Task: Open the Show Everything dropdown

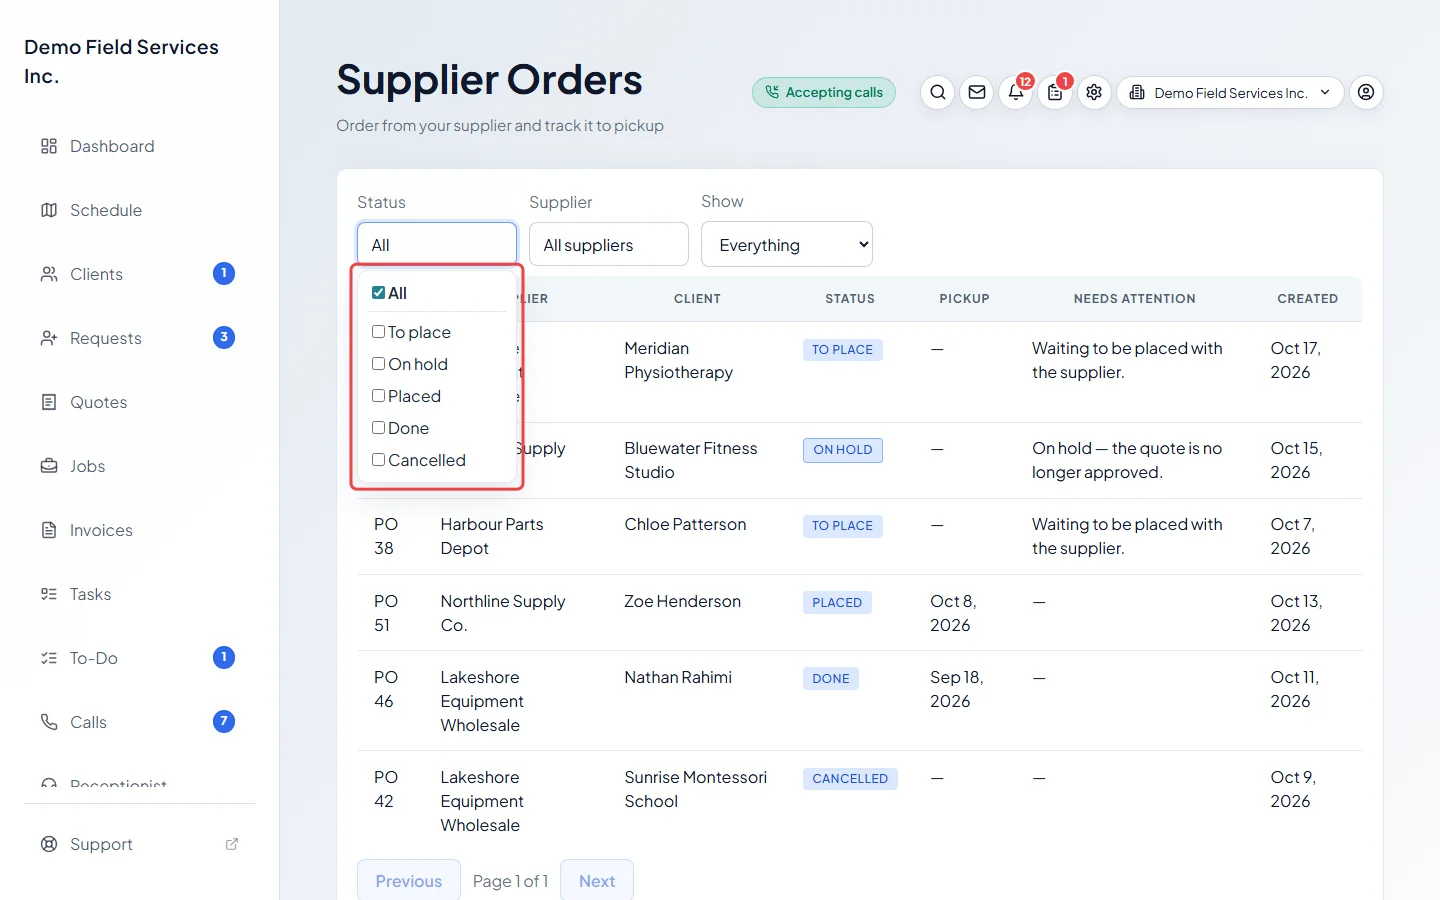Action: [787, 244]
